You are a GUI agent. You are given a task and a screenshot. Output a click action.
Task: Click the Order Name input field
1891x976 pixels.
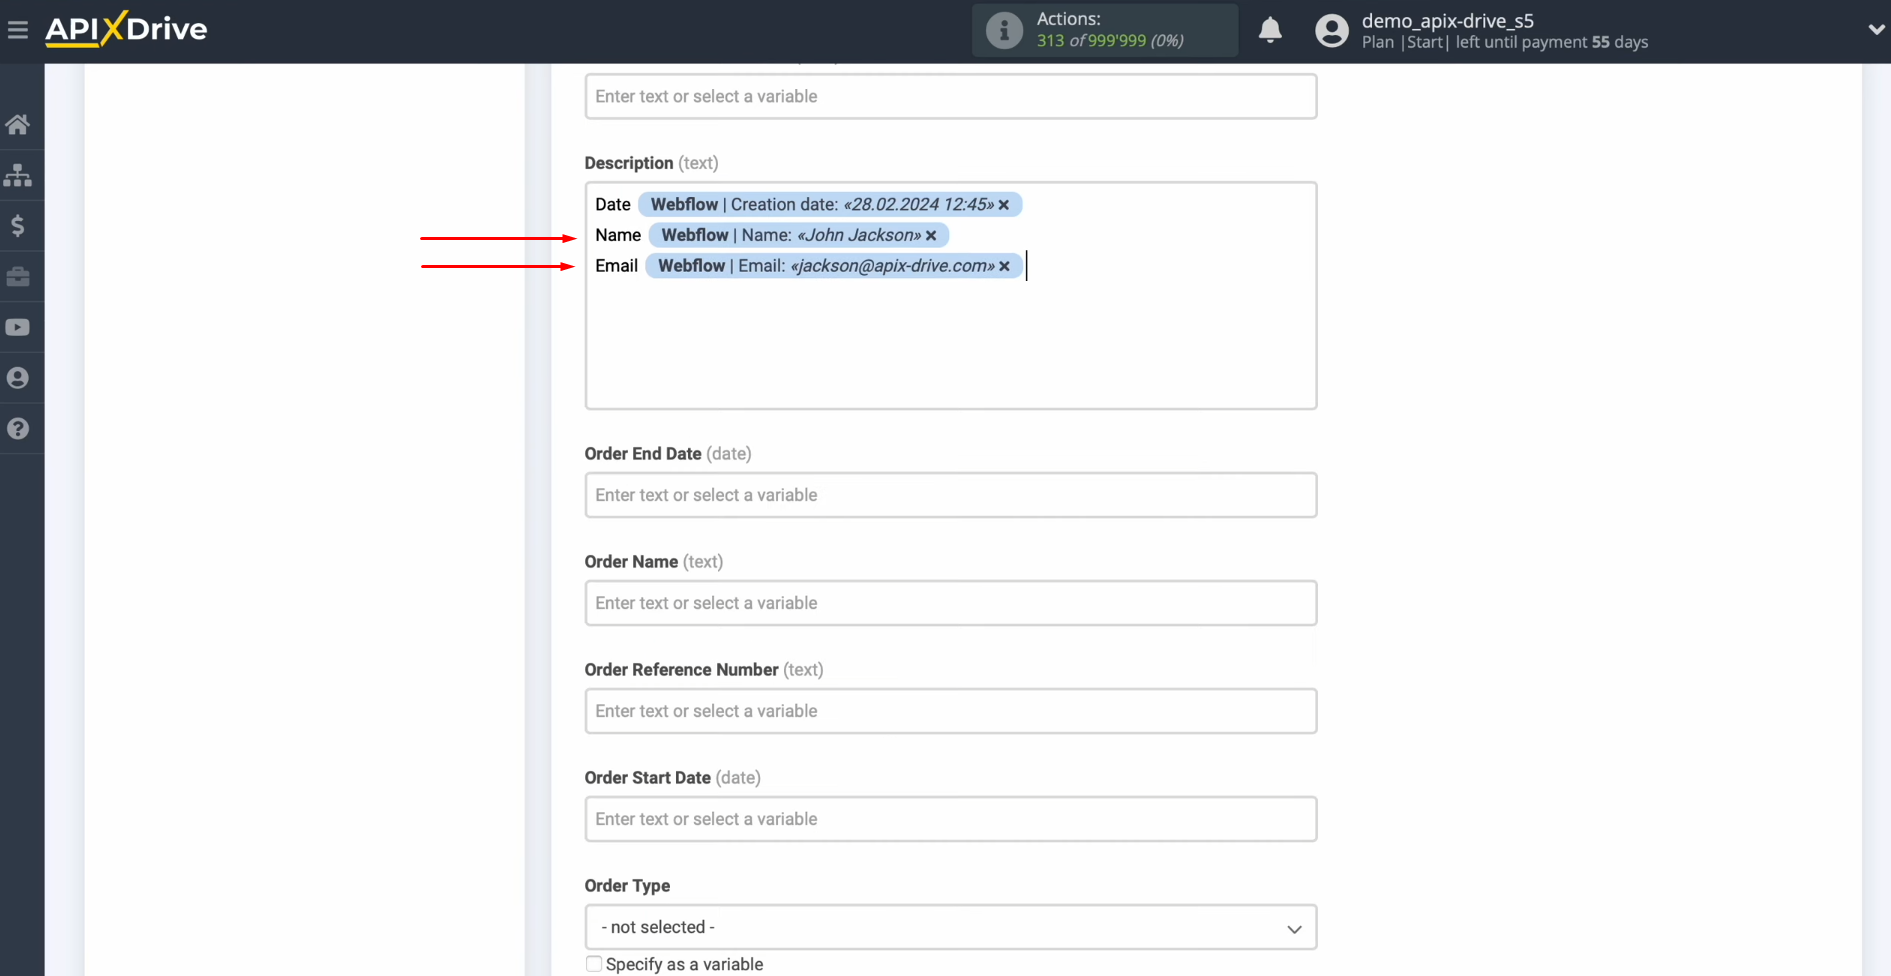[950, 603]
